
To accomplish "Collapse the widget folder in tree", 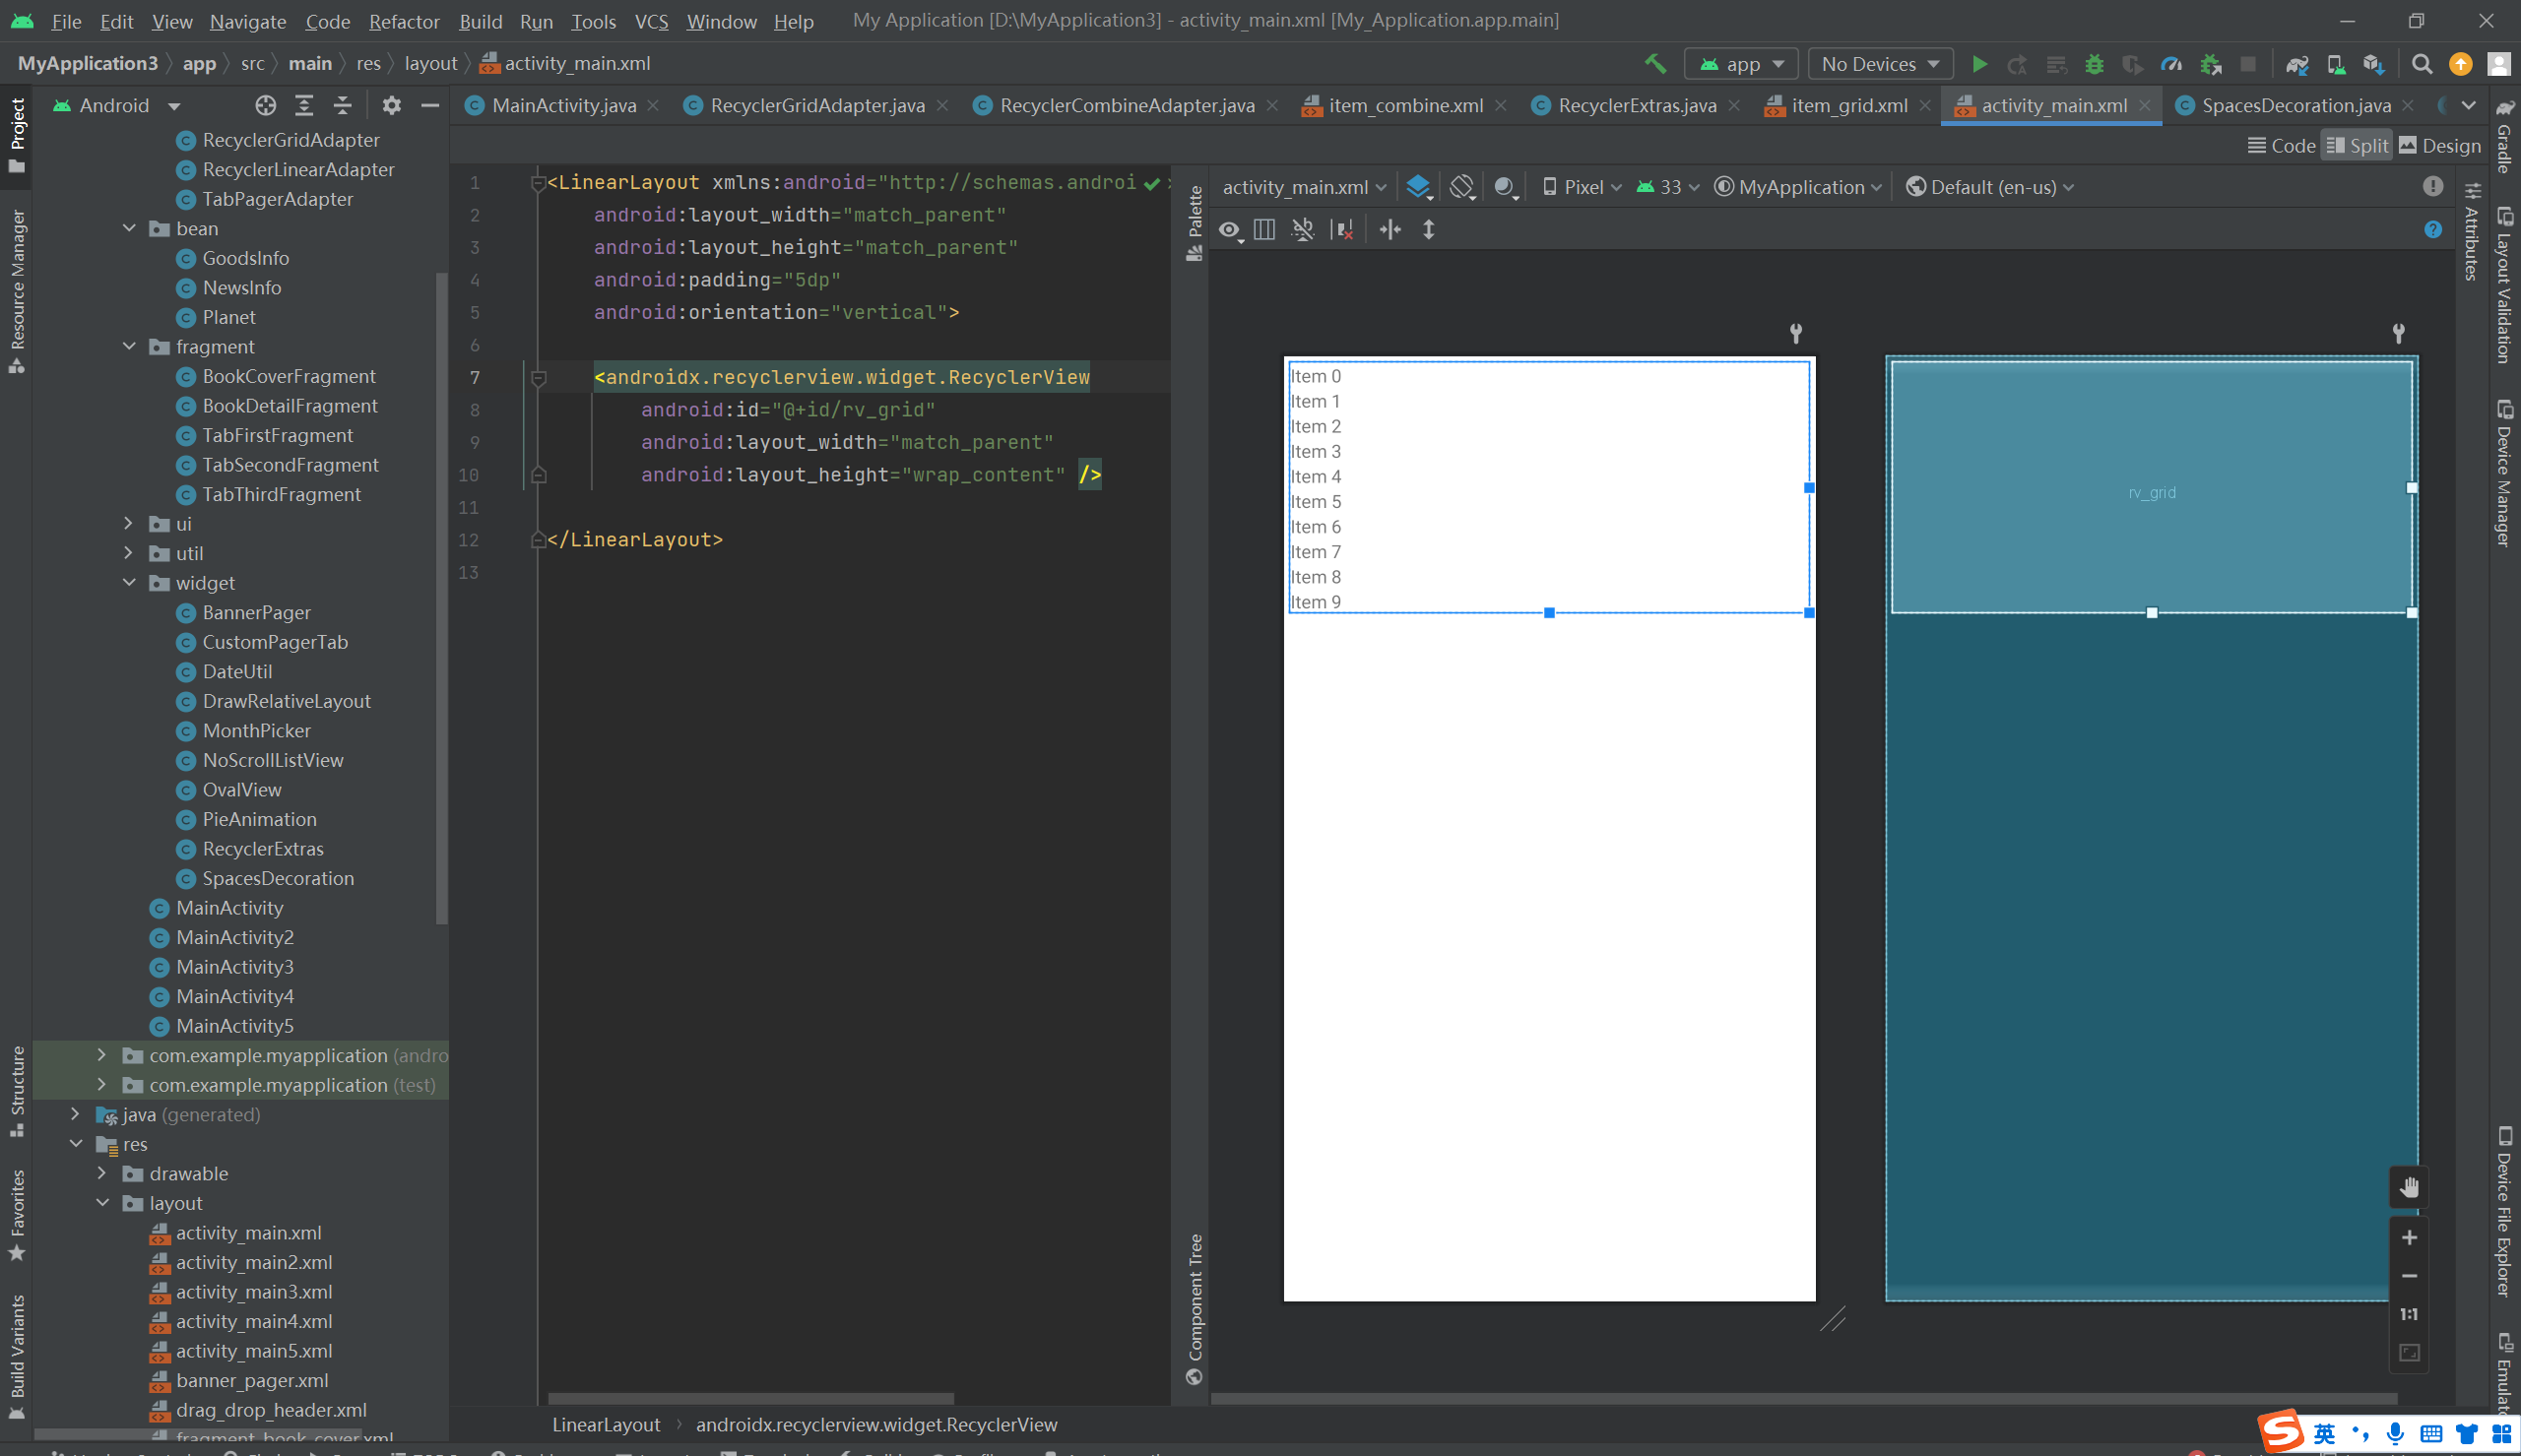I will point(129,582).
